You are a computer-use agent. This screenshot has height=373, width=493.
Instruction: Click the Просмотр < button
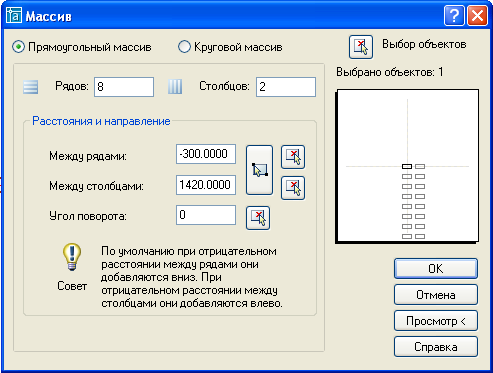[436, 321]
